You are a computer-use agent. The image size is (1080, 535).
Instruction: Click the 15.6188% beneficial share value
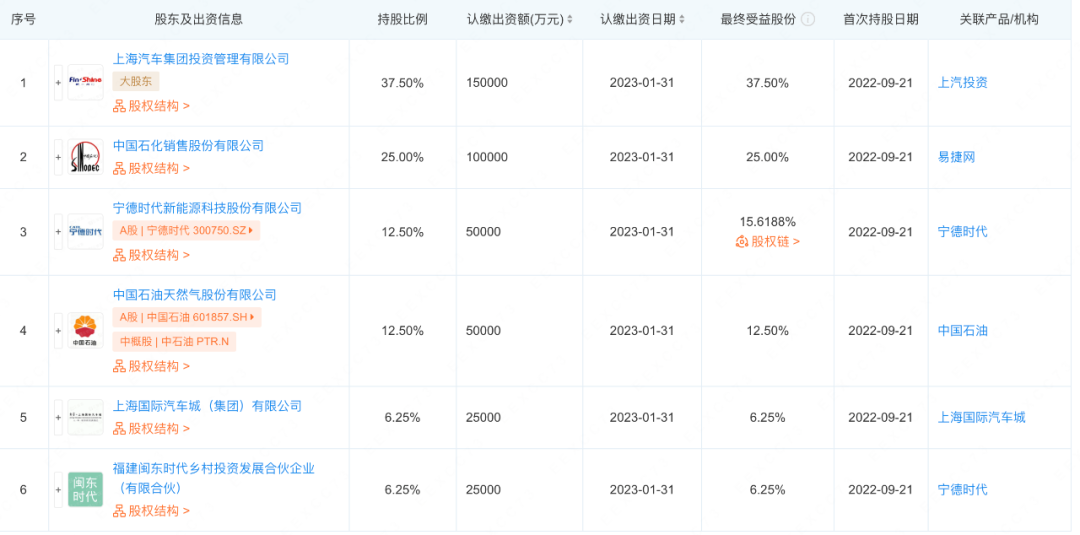point(768,222)
